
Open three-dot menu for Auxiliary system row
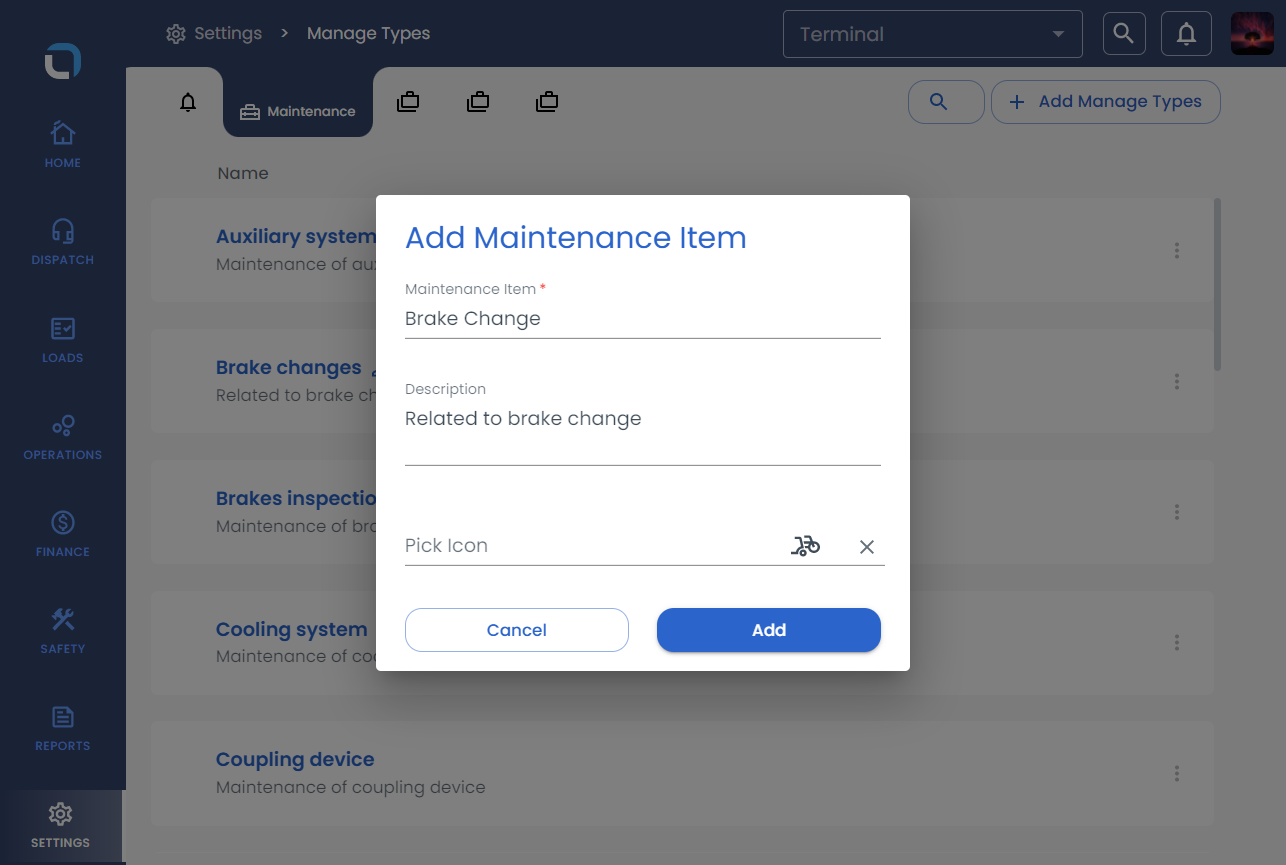point(1177,250)
